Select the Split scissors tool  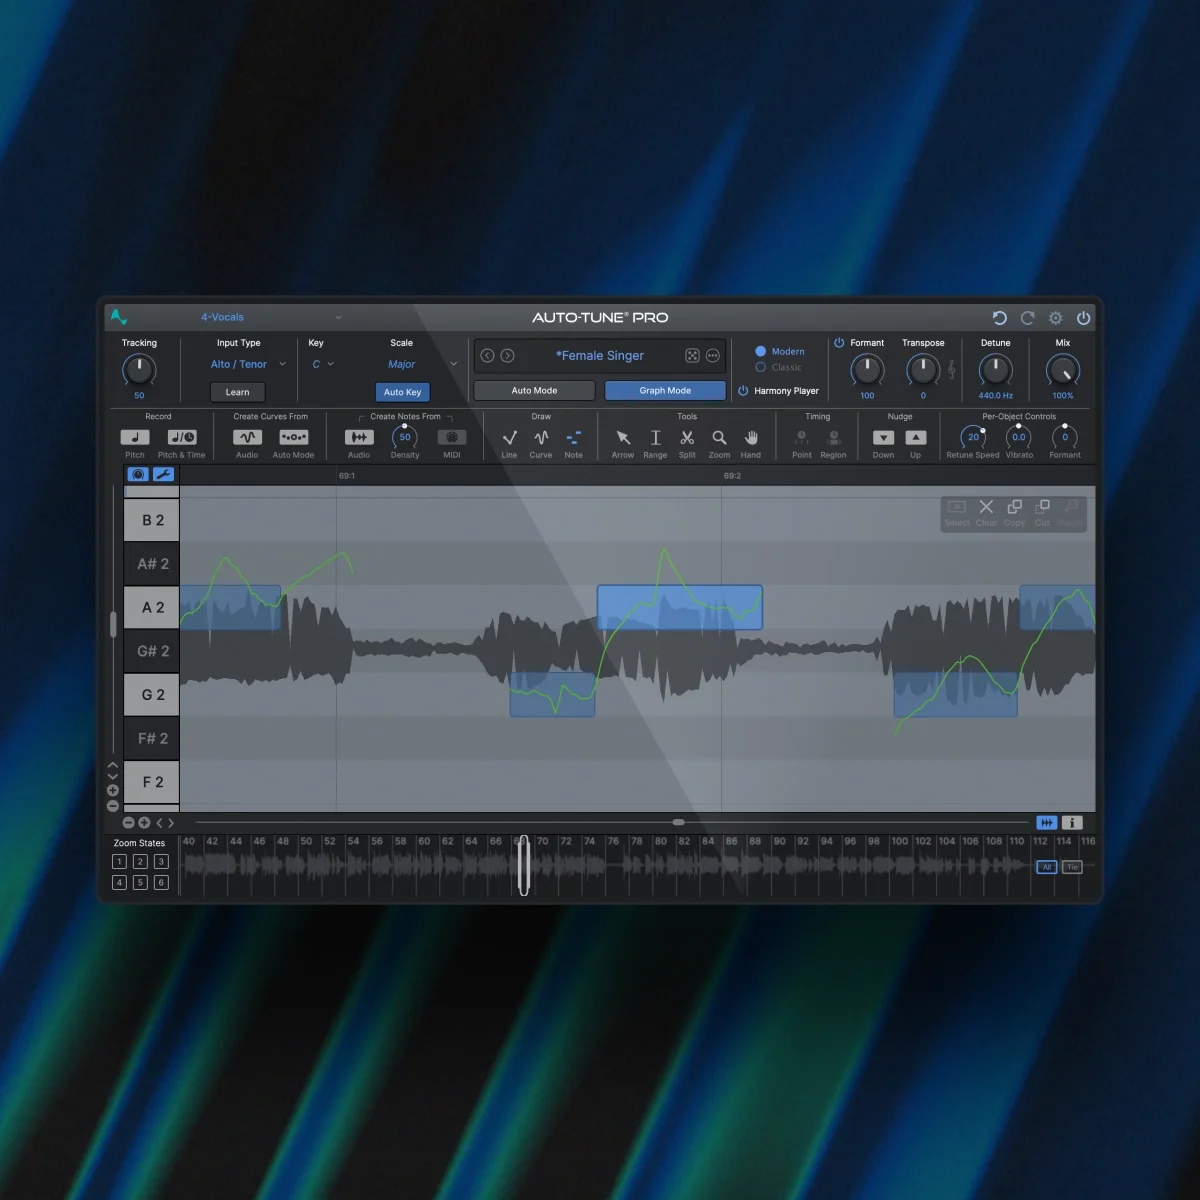coord(687,437)
